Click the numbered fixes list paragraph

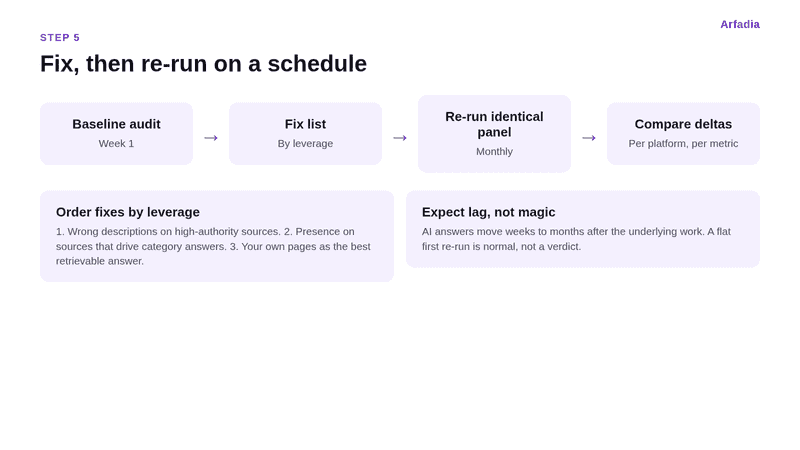213,246
